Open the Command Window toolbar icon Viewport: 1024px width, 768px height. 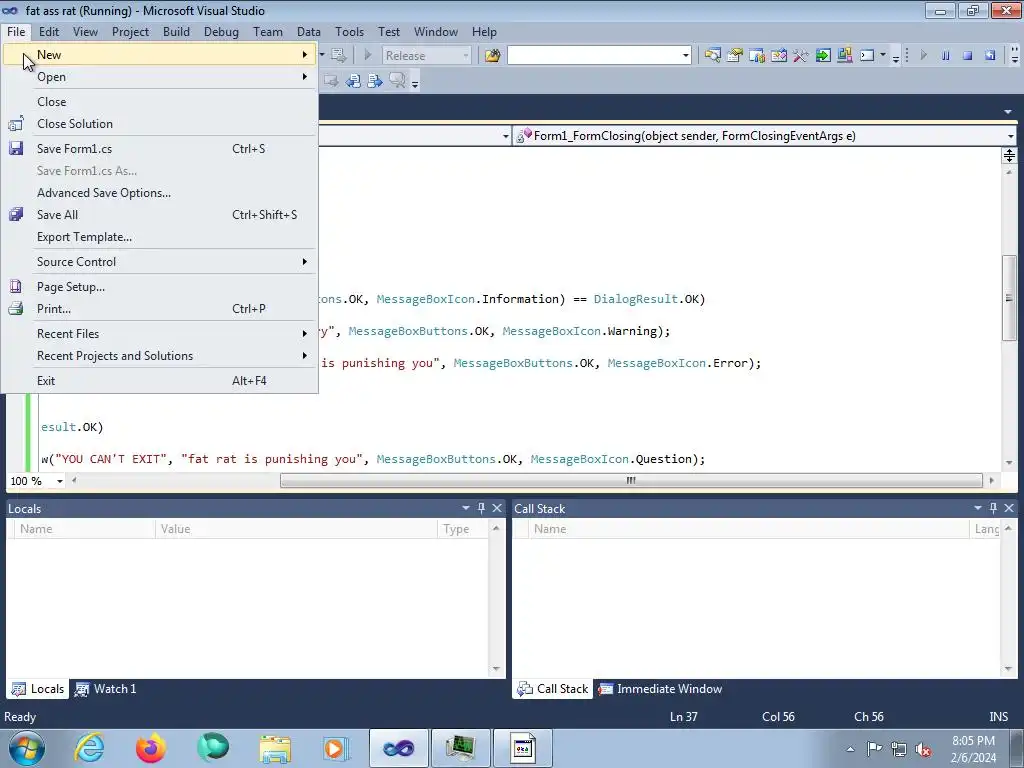click(x=867, y=56)
